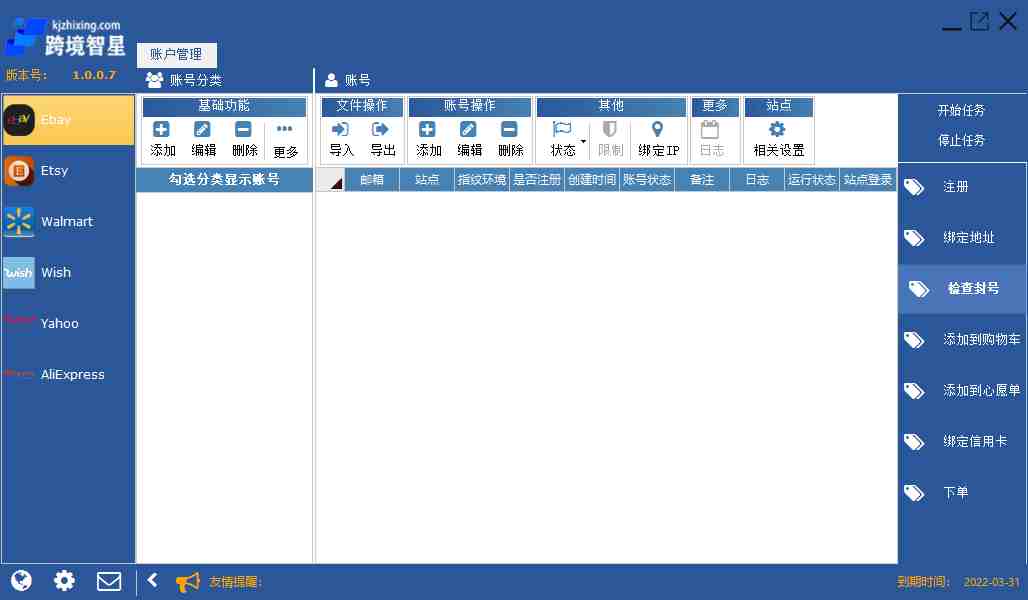Click the 是否注册 column header

pyautogui.click(x=537, y=180)
